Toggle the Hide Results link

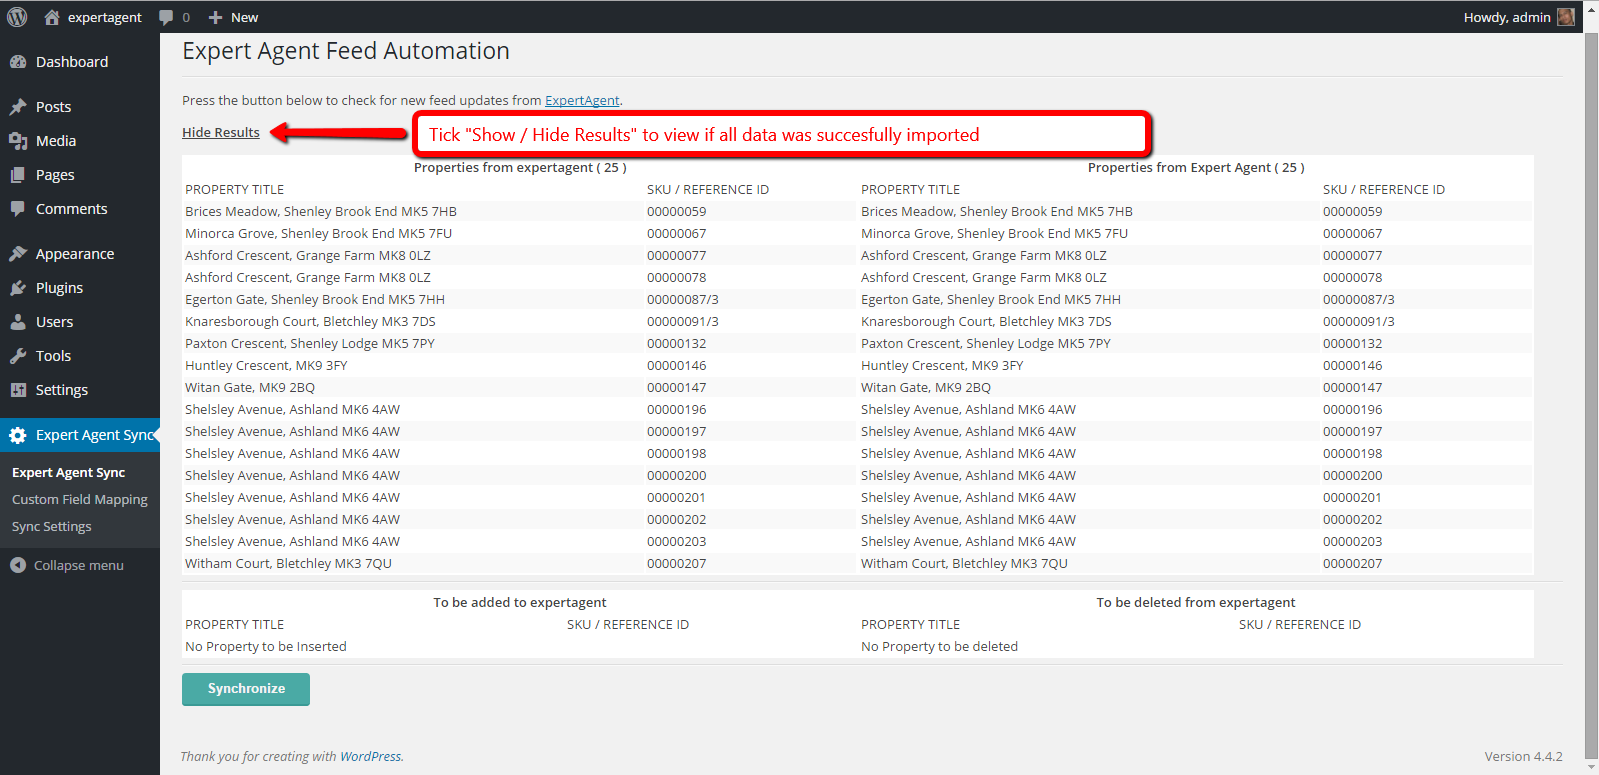pyautogui.click(x=221, y=133)
